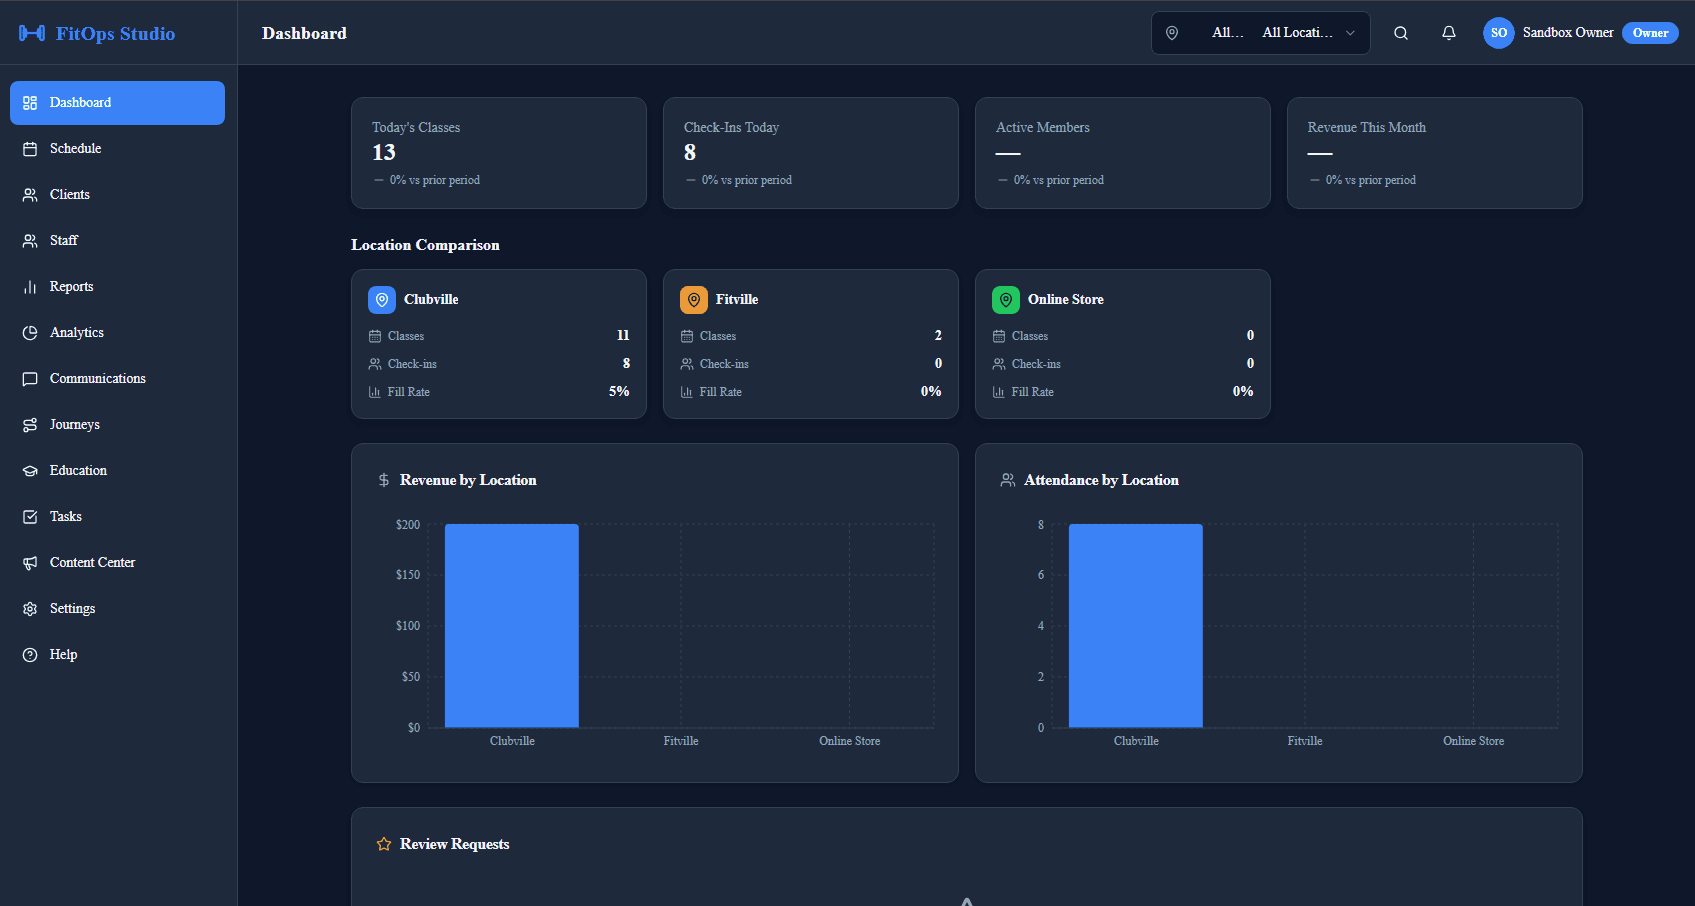Navigate to Schedule in the sidebar
The height and width of the screenshot is (906, 1695).
click(x=75, y=148)
